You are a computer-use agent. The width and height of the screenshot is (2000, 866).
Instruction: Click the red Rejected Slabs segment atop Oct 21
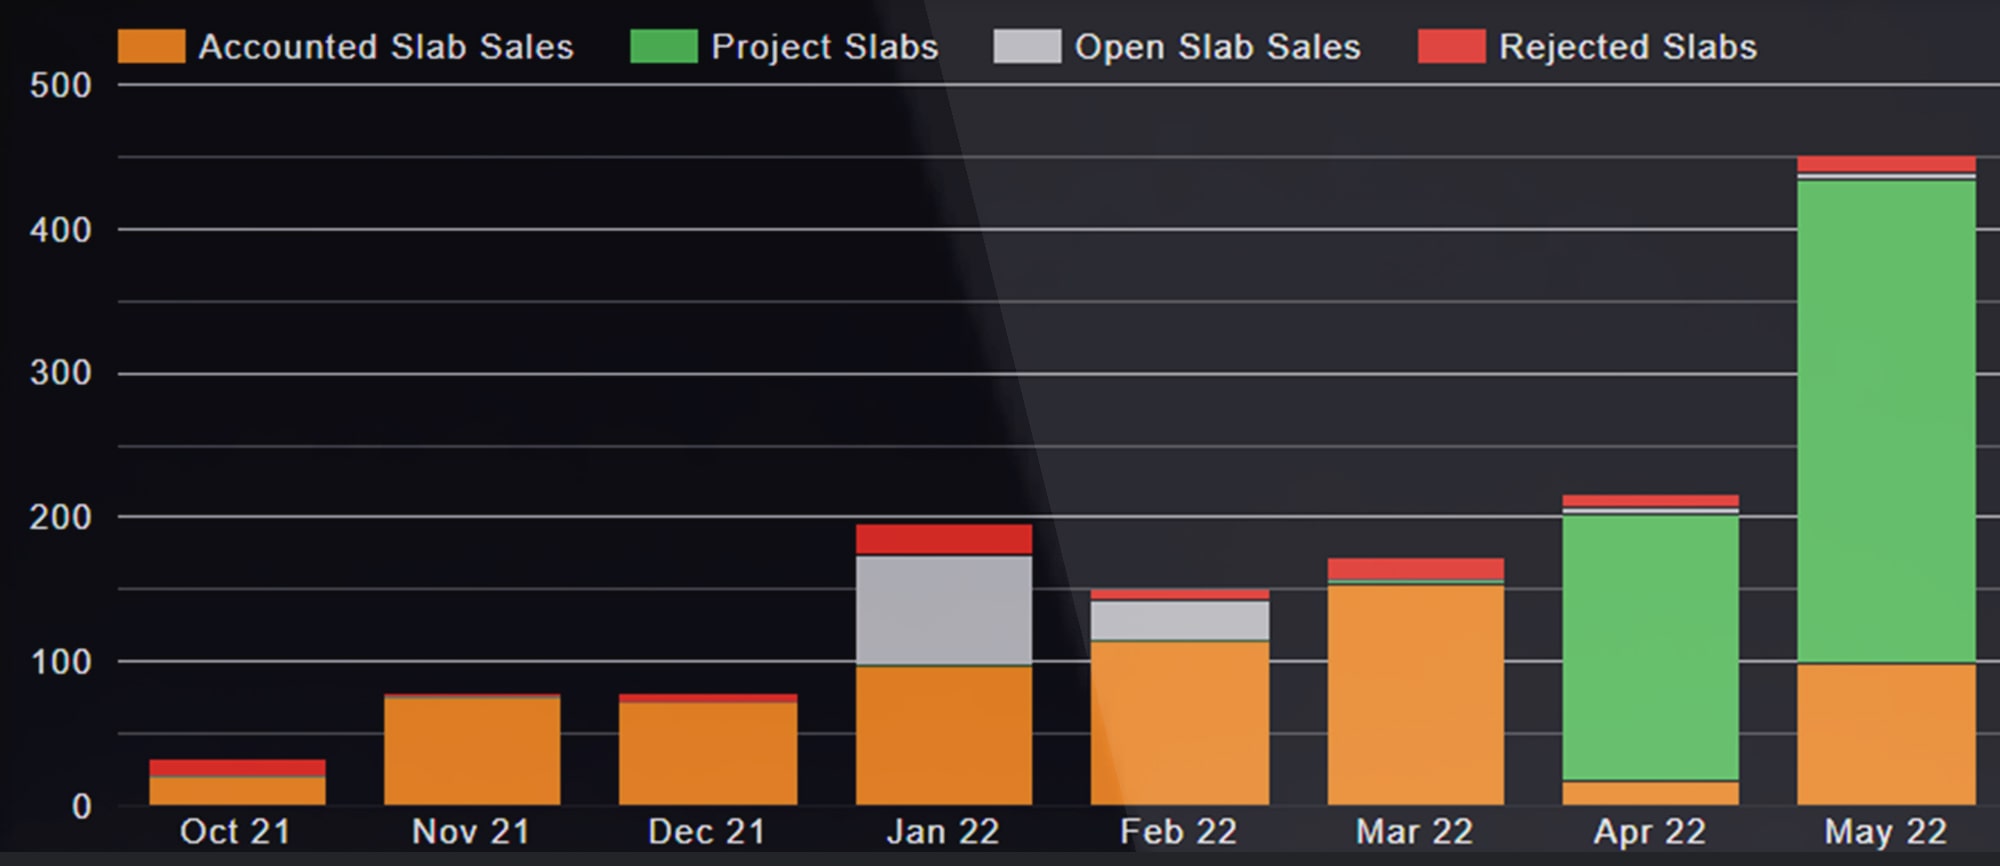[237, 767]
